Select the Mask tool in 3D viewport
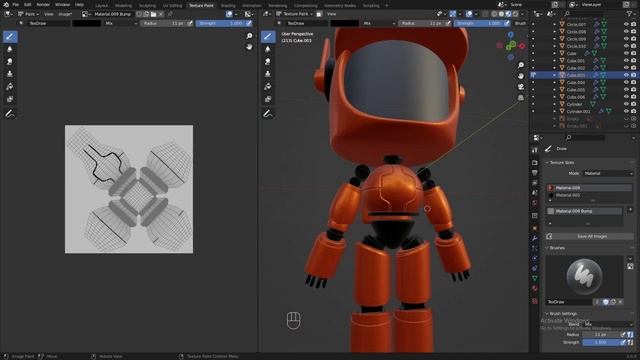 (x=268, y=99)
